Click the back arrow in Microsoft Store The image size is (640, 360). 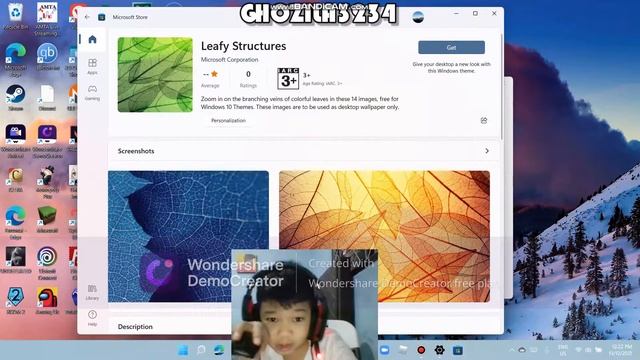pyautogui.click(x=87, y=17)
